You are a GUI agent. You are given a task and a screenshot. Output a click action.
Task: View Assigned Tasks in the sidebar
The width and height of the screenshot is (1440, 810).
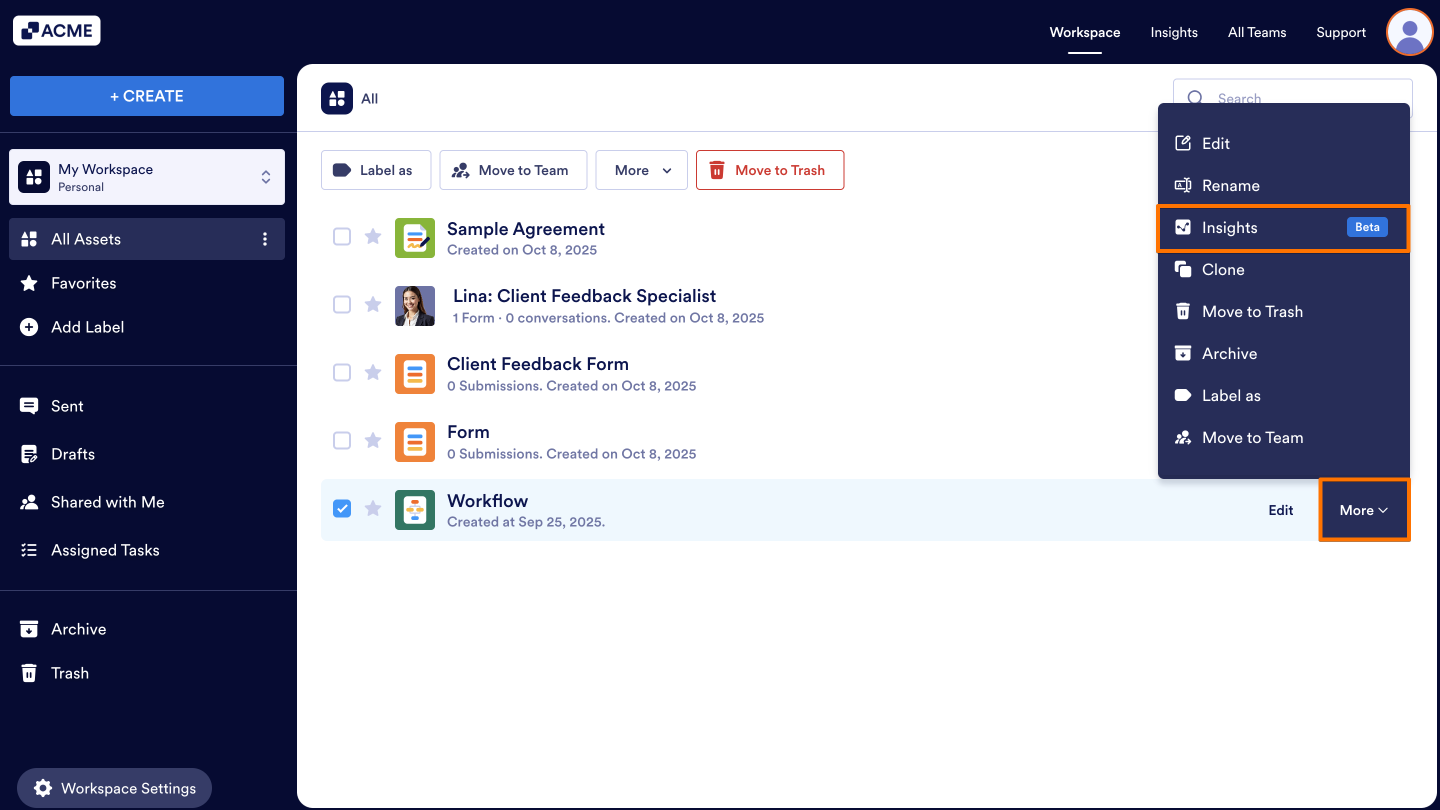(105, 550)
